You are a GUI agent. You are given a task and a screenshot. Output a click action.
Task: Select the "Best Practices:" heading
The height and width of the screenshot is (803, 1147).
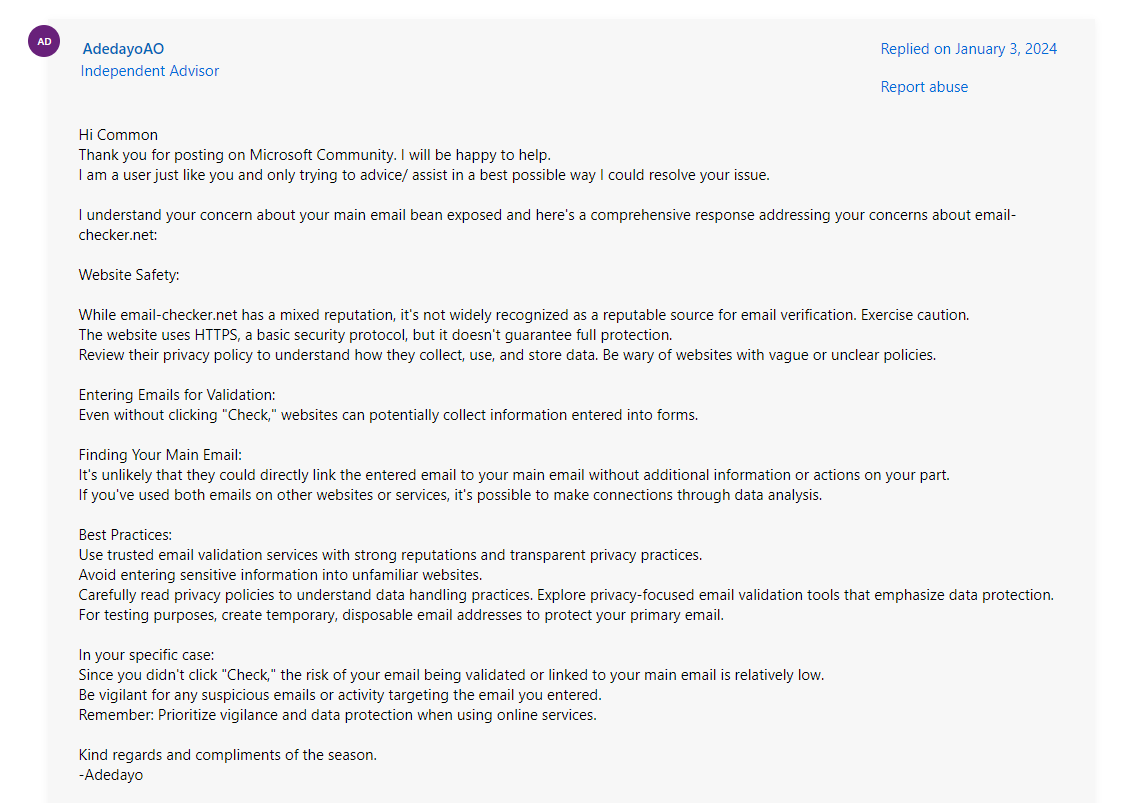click(x=125, y=535)
